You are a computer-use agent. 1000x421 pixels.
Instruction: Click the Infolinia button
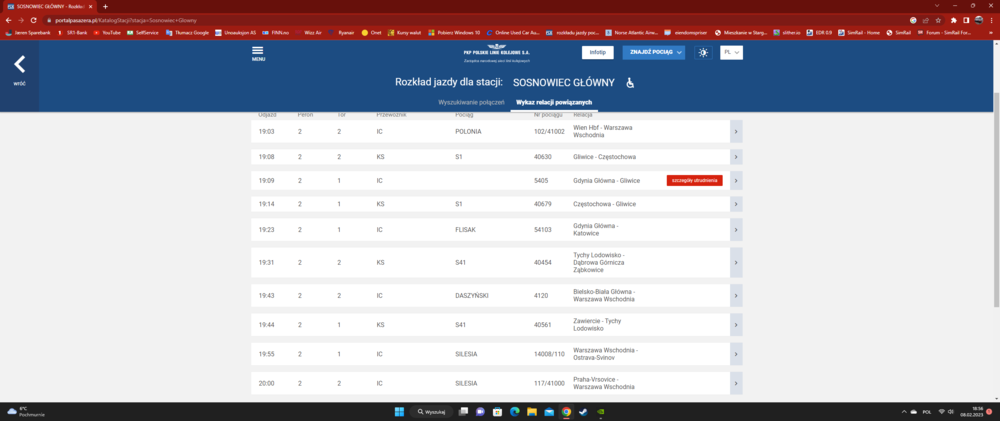[597, 52]
